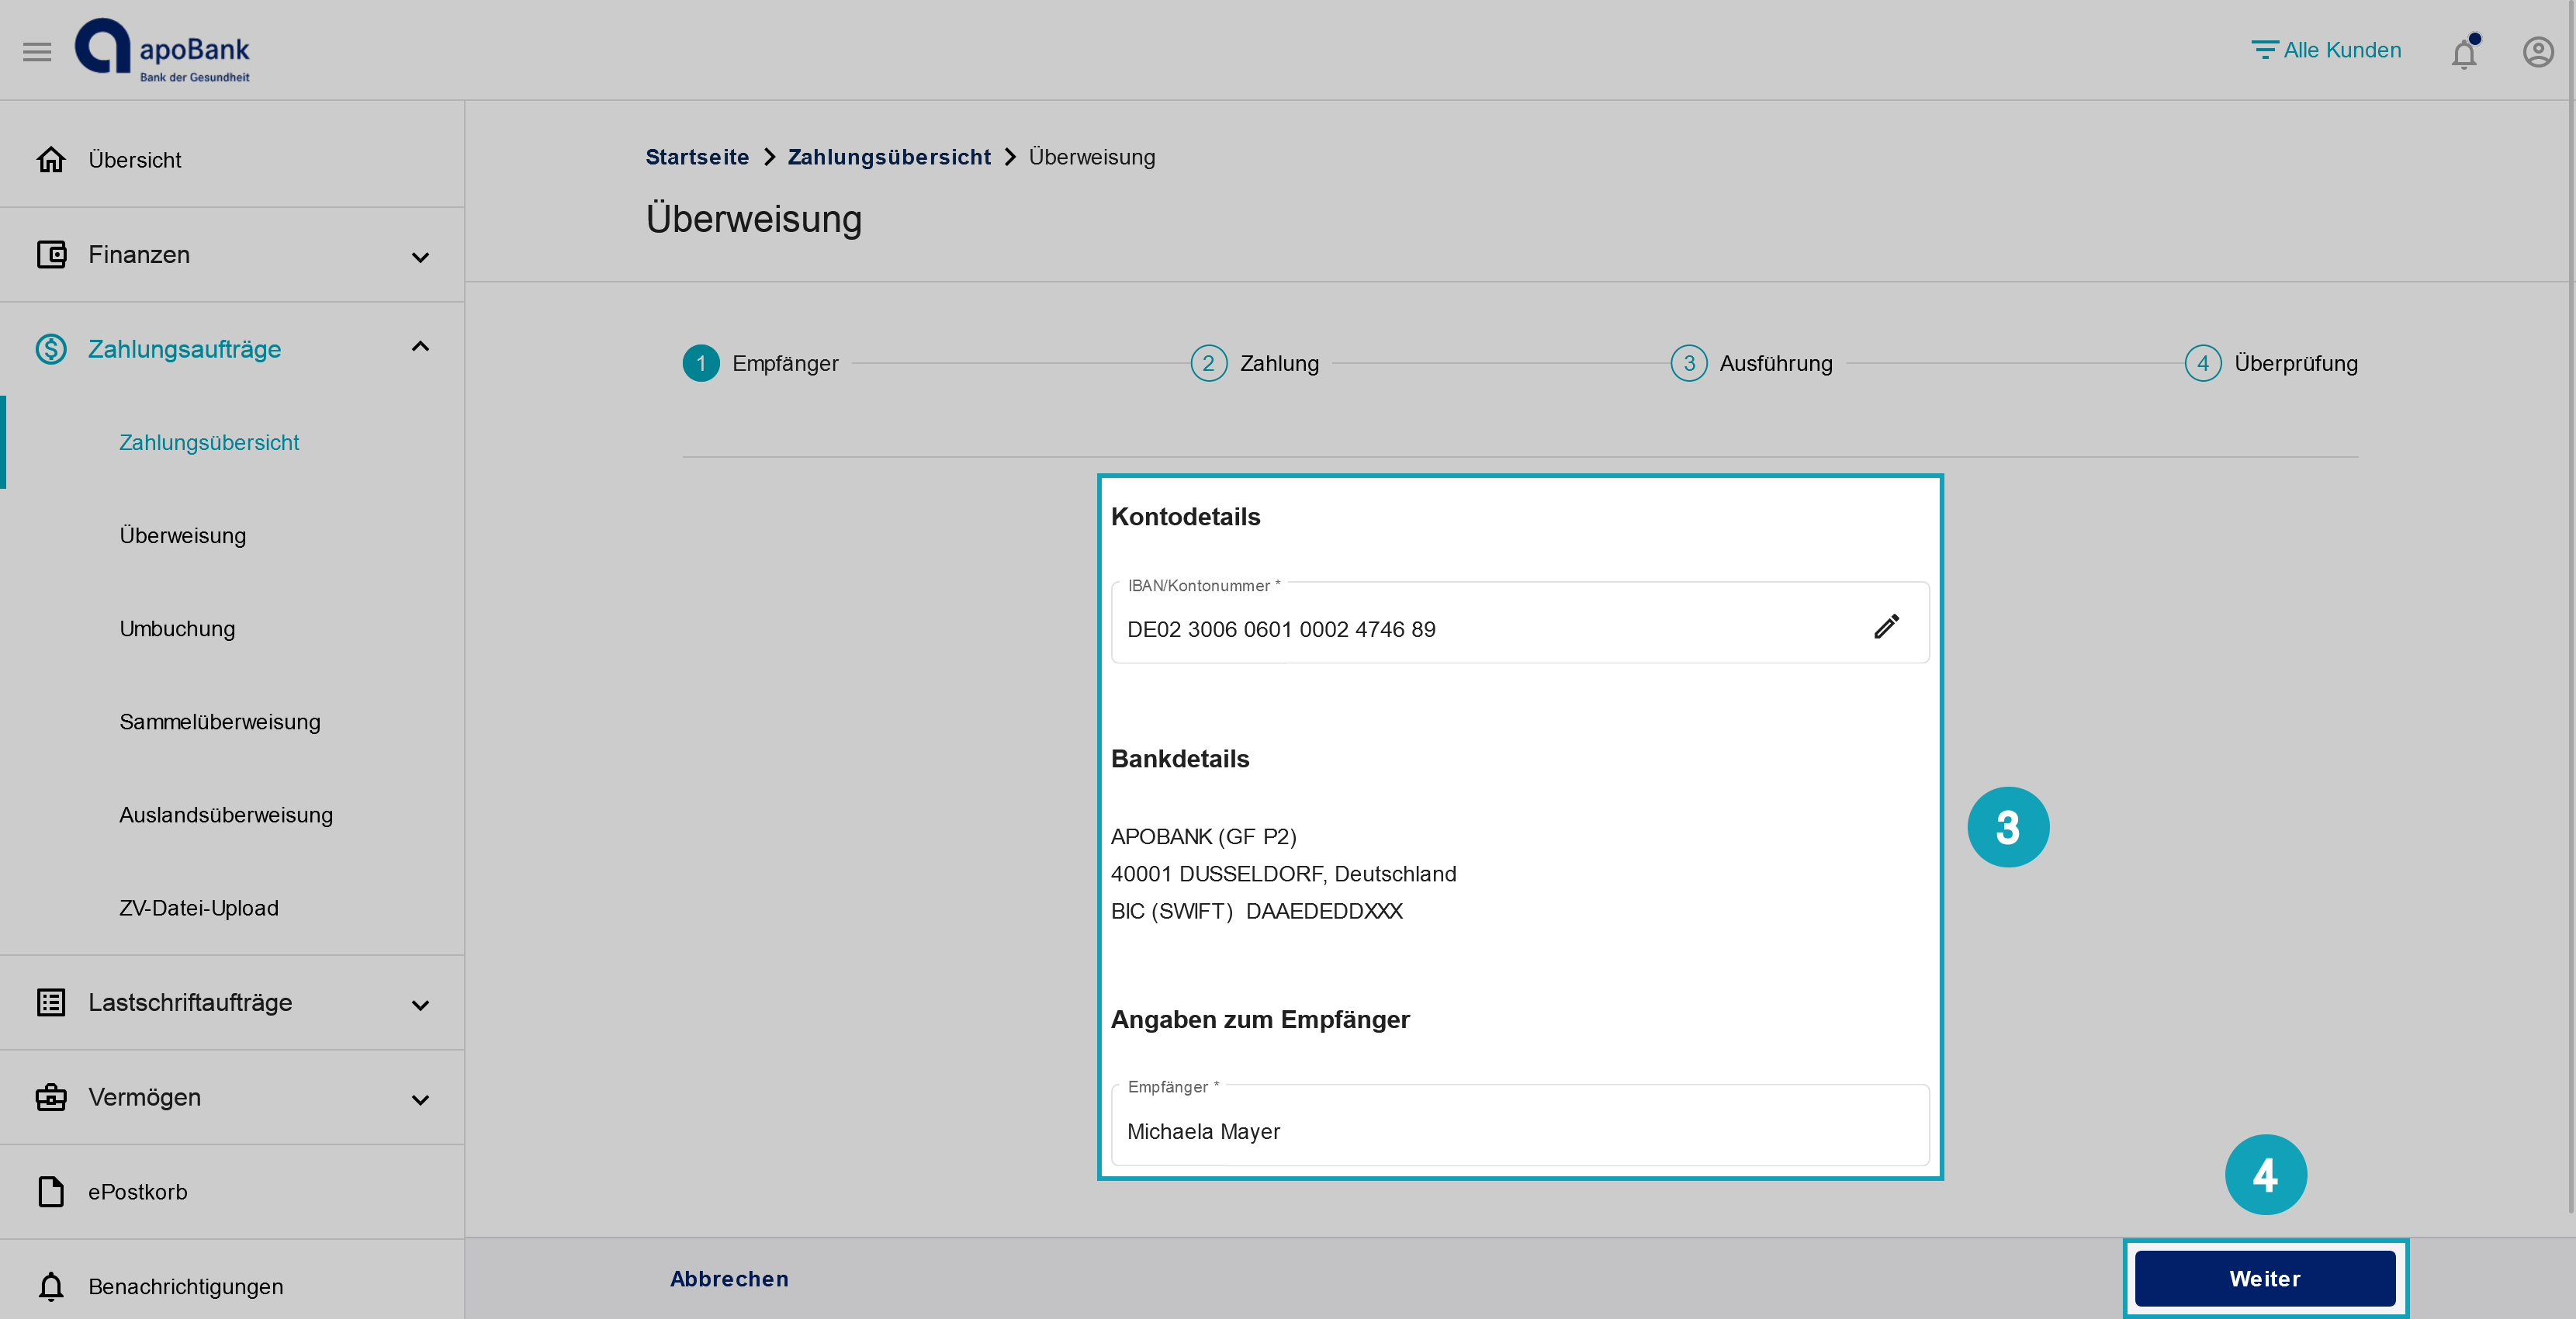The image size is (2576, 1319).
Task: Select step 2 Zahlung in stepper
Action: pyautogui.click(x=1255, y=363)
